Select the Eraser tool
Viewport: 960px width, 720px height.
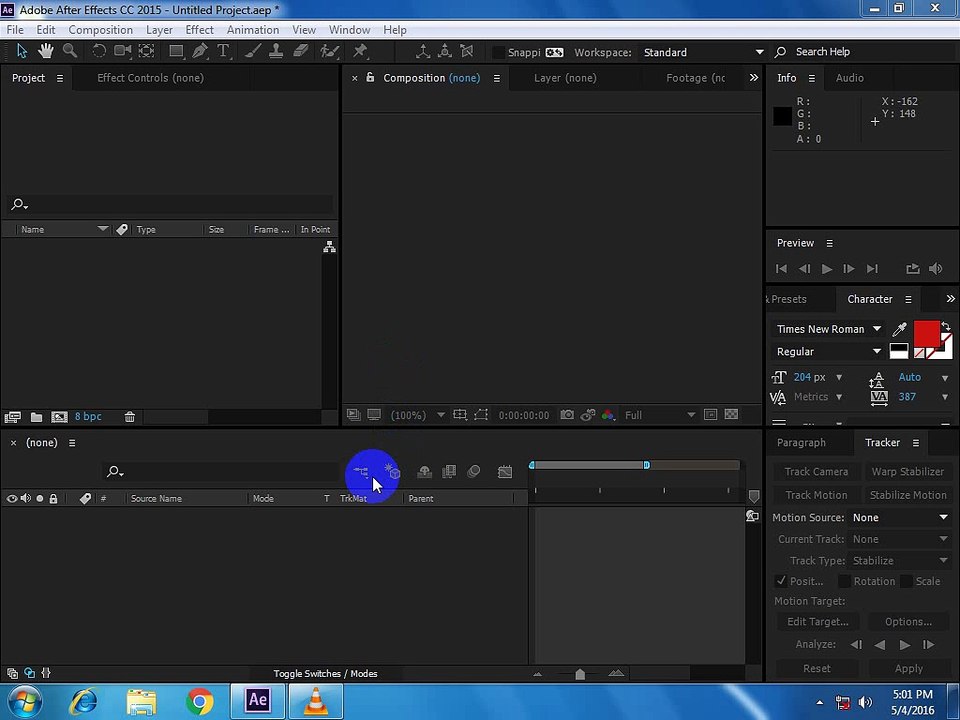pyautogui.click(x=301, y=51)
